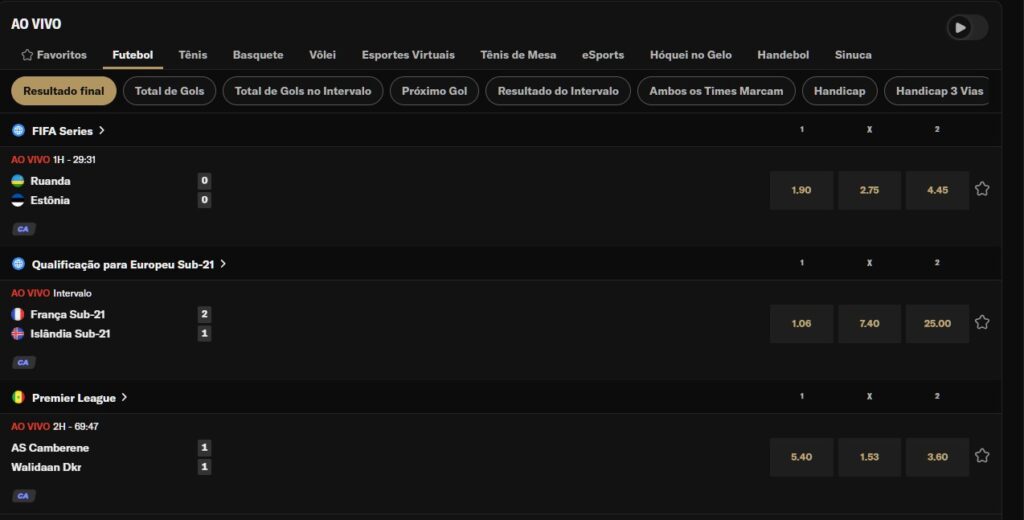Open the Basquete tab
The image size is (1024, 520).
click(258, 55)
